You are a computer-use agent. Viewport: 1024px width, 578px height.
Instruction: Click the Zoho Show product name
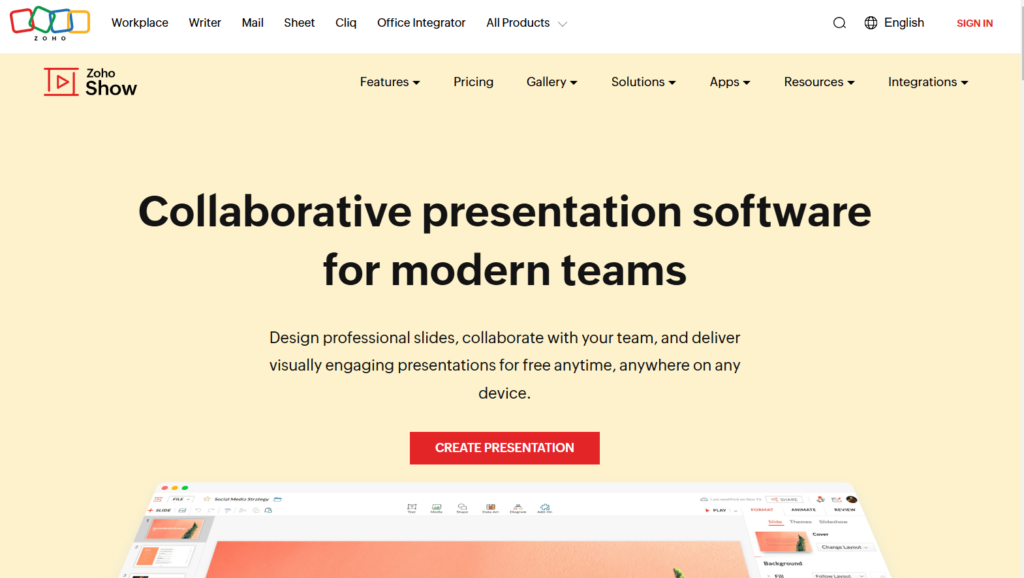pos(111,82)
